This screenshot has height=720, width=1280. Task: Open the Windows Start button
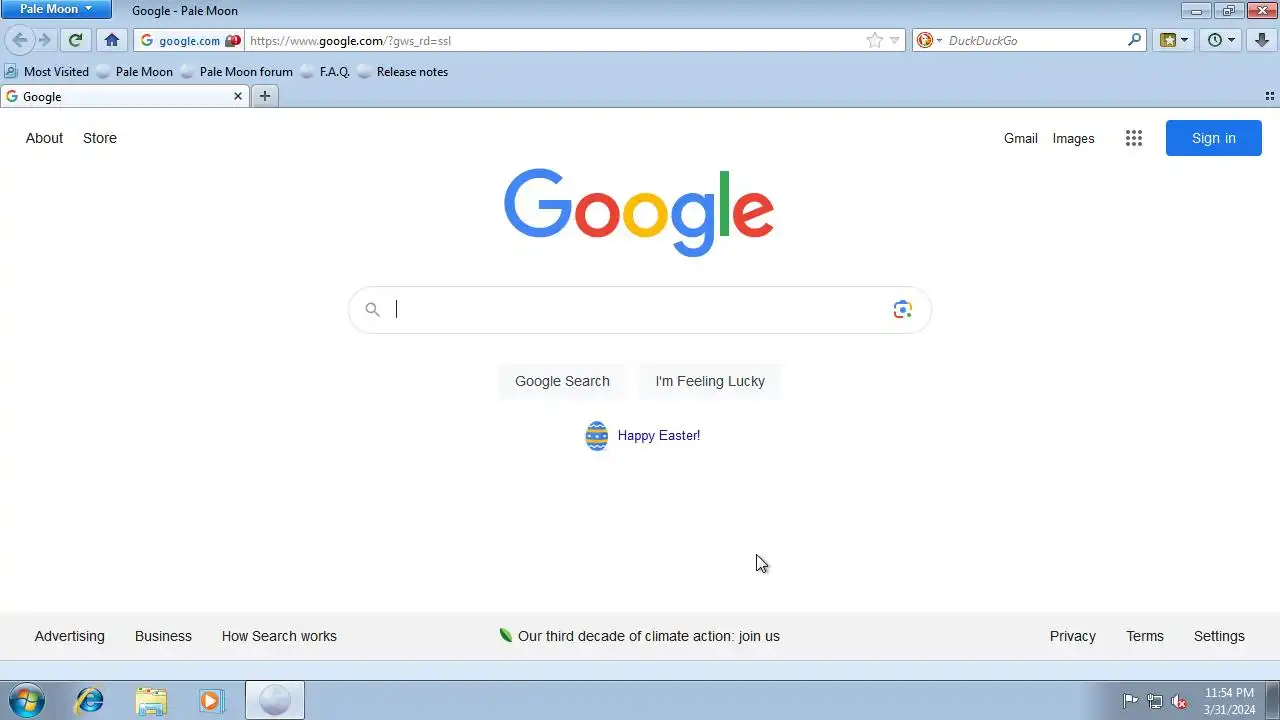point(26,700)
